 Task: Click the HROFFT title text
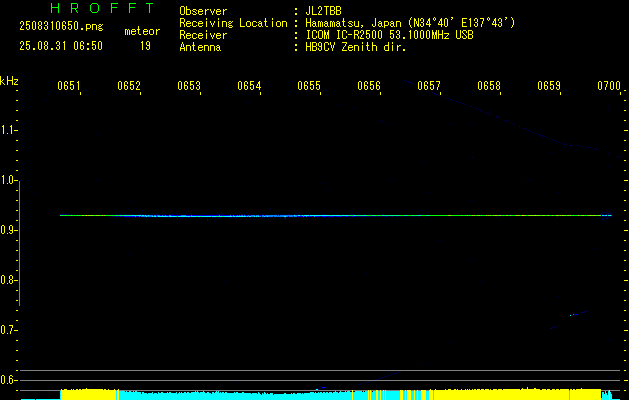(x=102, y=8)
